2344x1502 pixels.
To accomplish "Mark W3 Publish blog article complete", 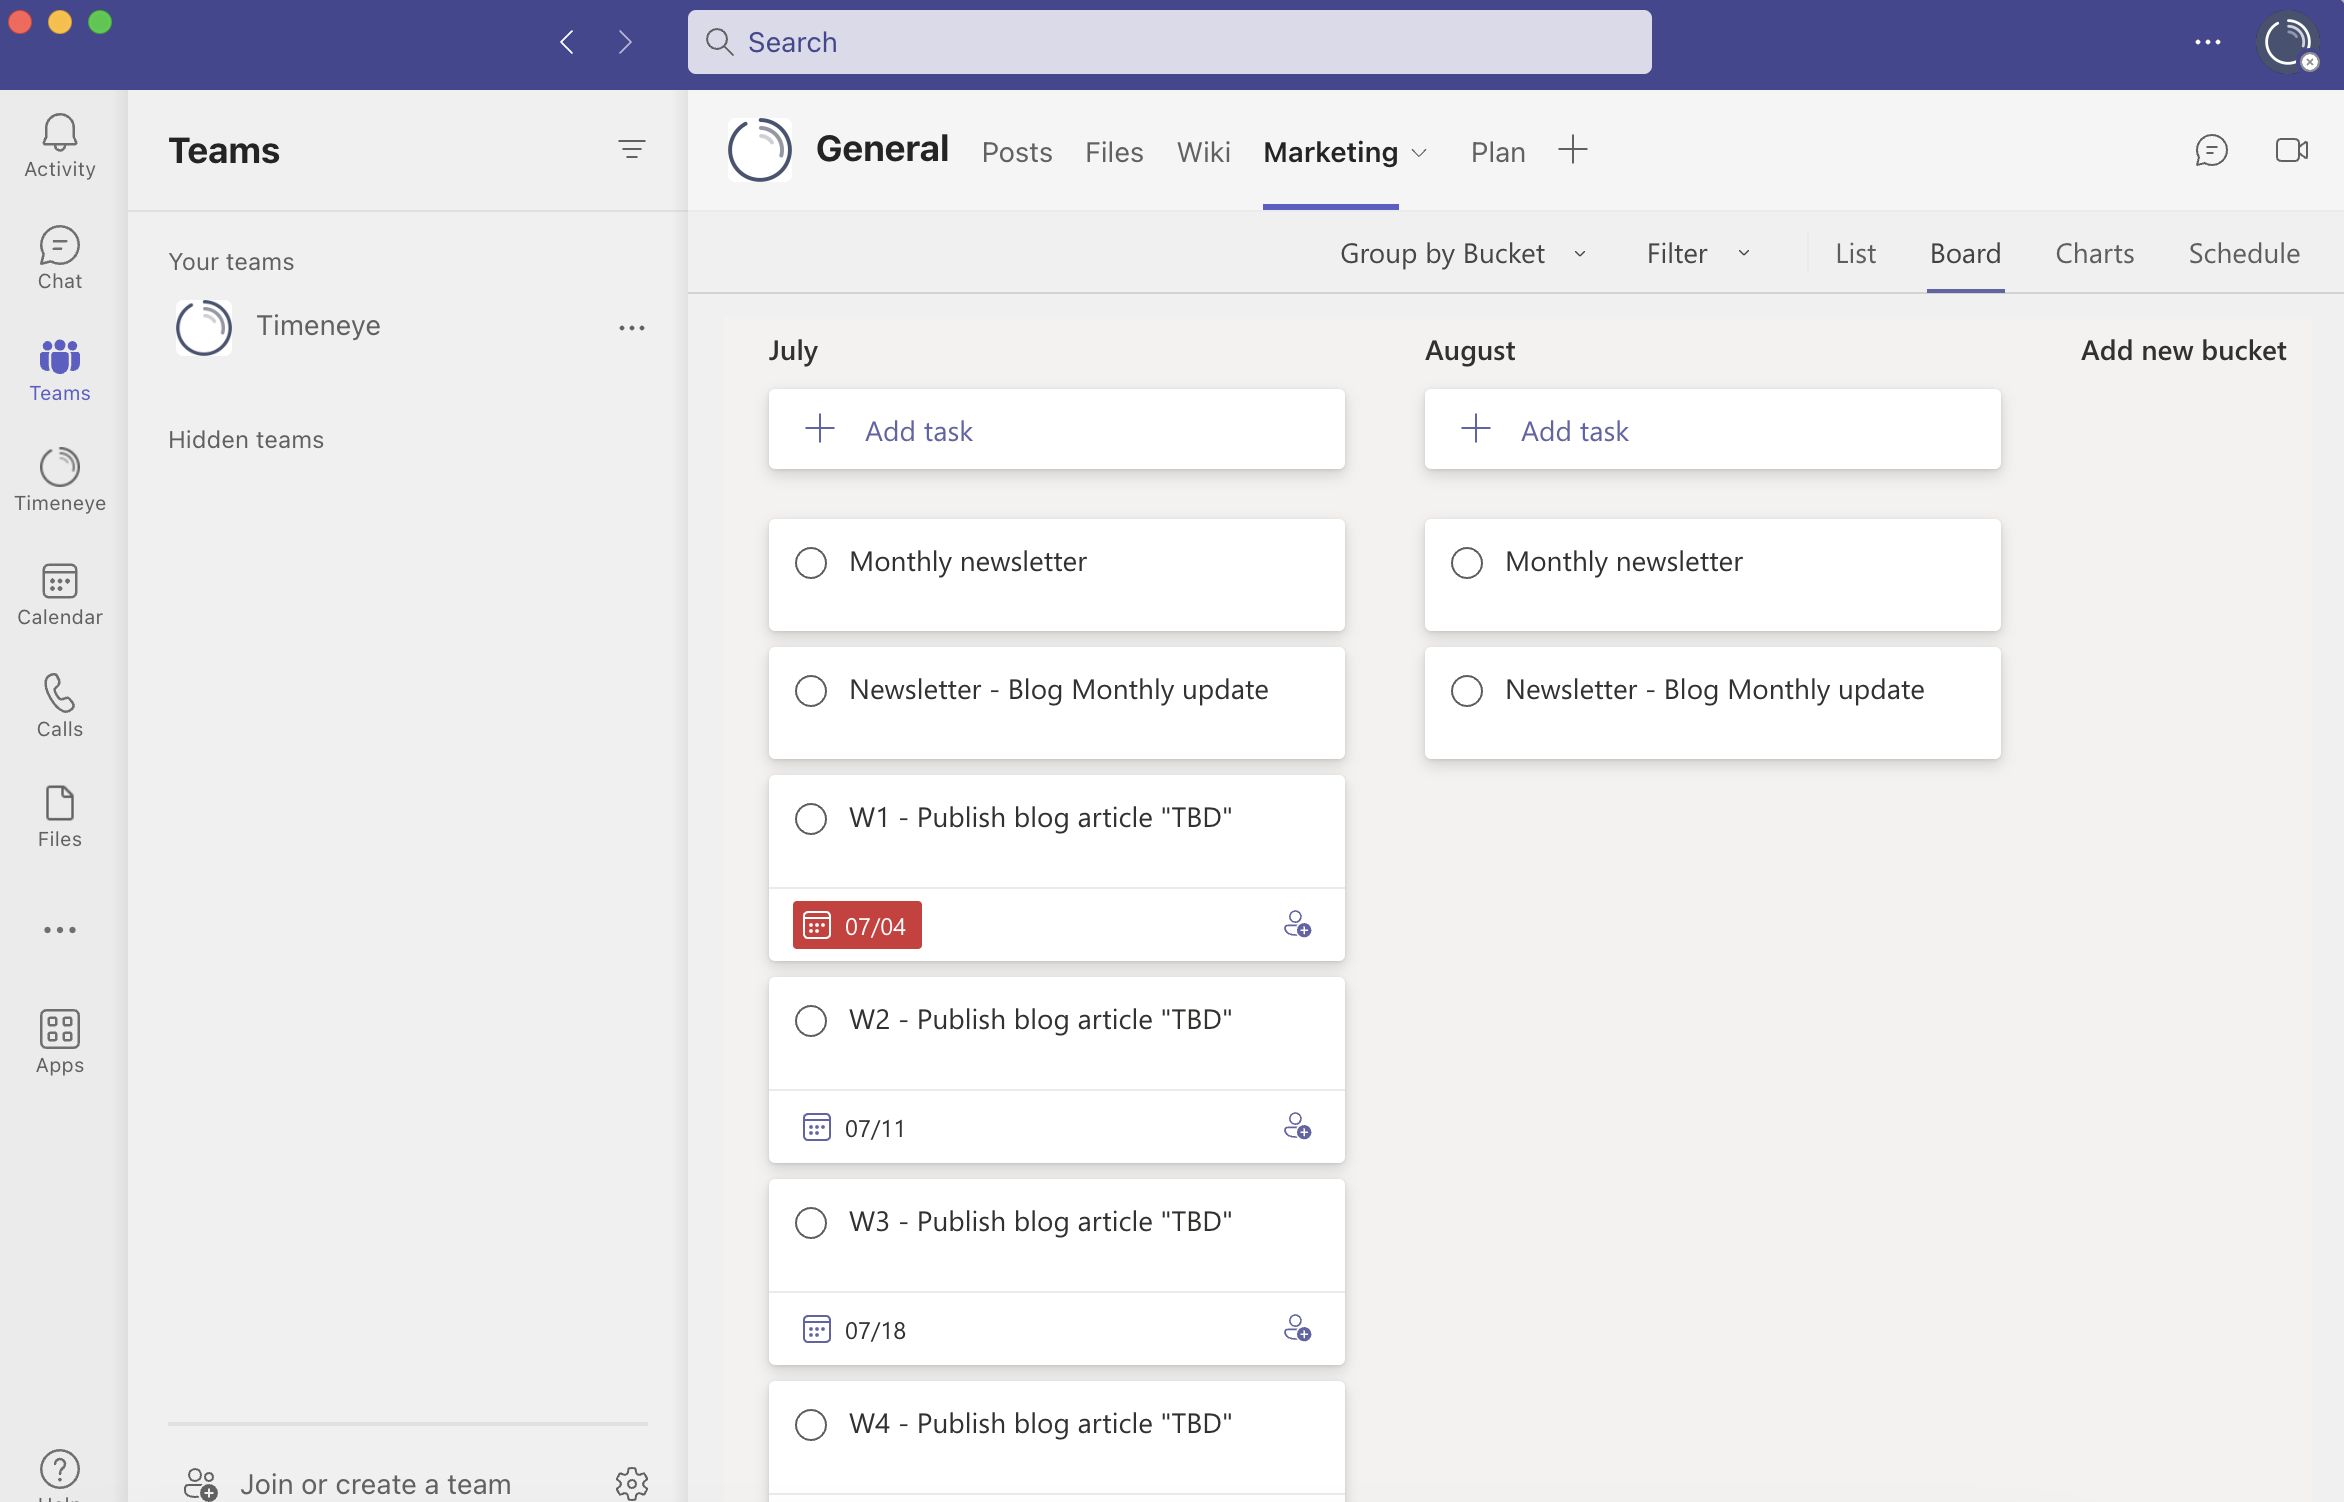I will click(811, 1223).
